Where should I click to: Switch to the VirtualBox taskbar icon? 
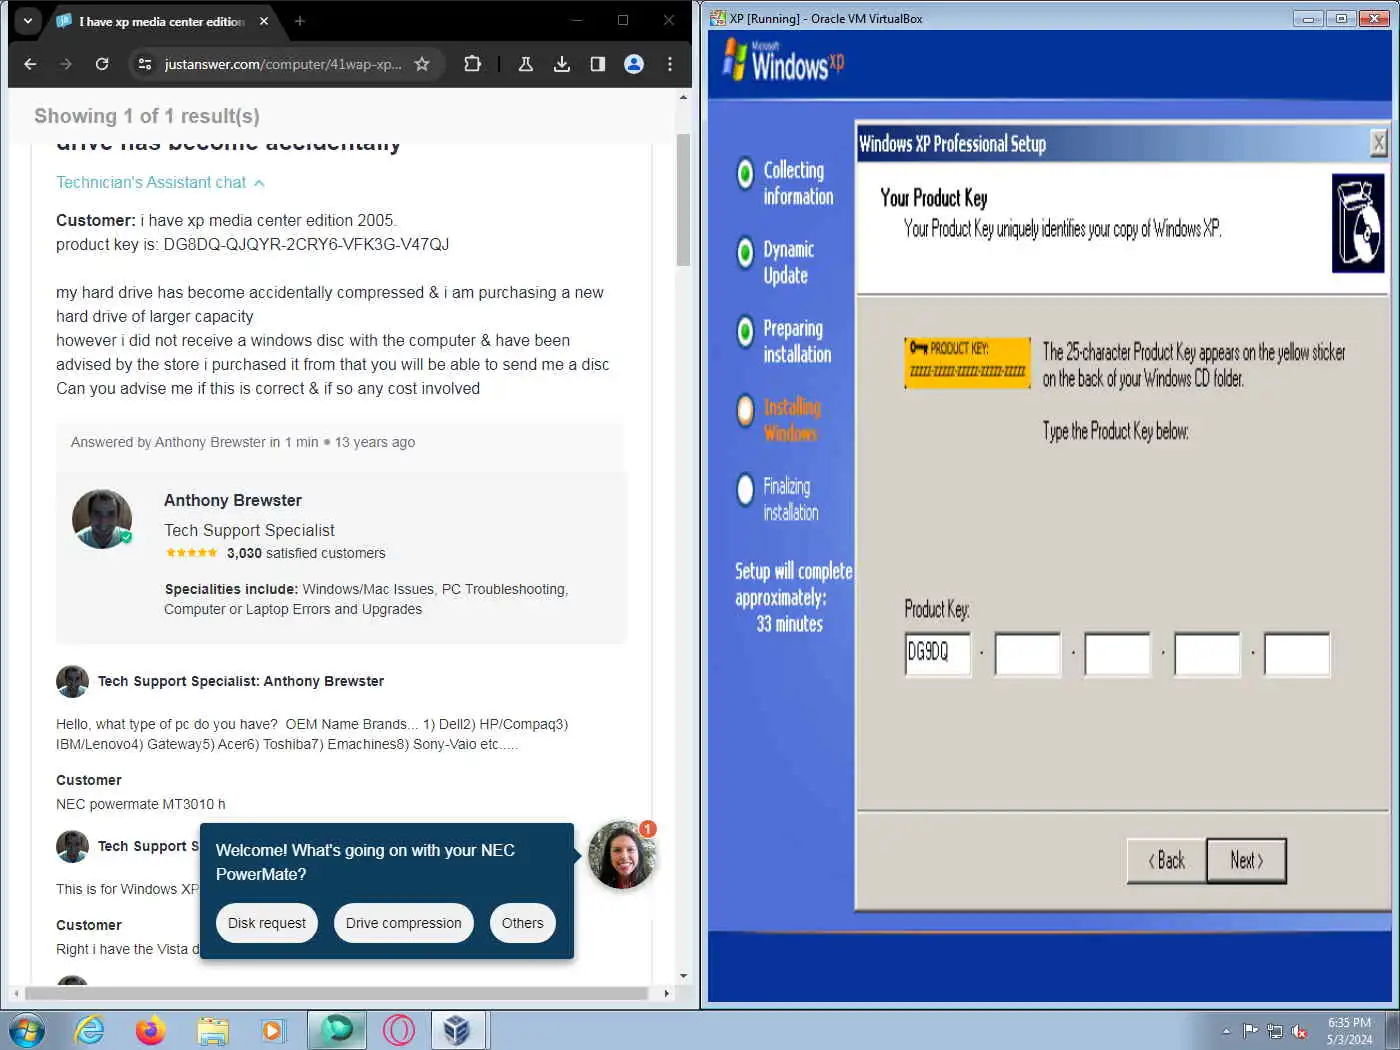tap(457, 1030)
